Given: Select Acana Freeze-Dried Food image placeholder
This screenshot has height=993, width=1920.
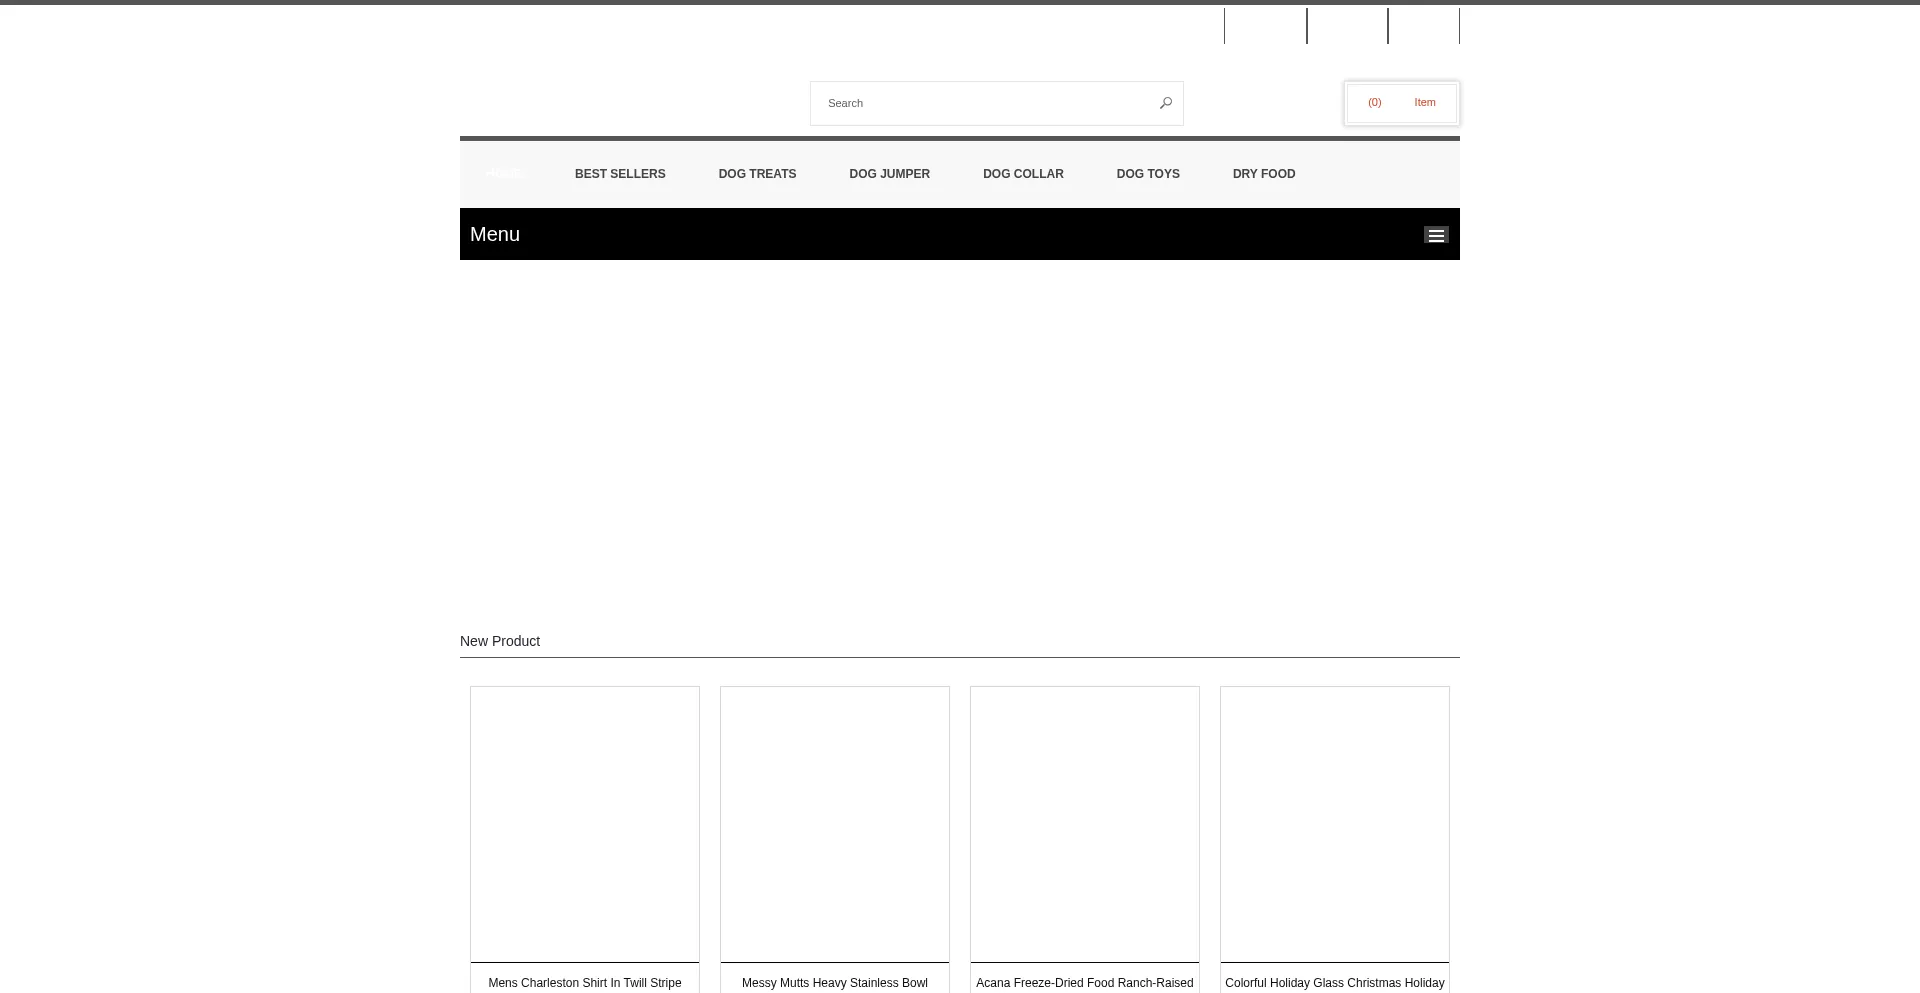Looking at the screenshot, I should 1085,824.
